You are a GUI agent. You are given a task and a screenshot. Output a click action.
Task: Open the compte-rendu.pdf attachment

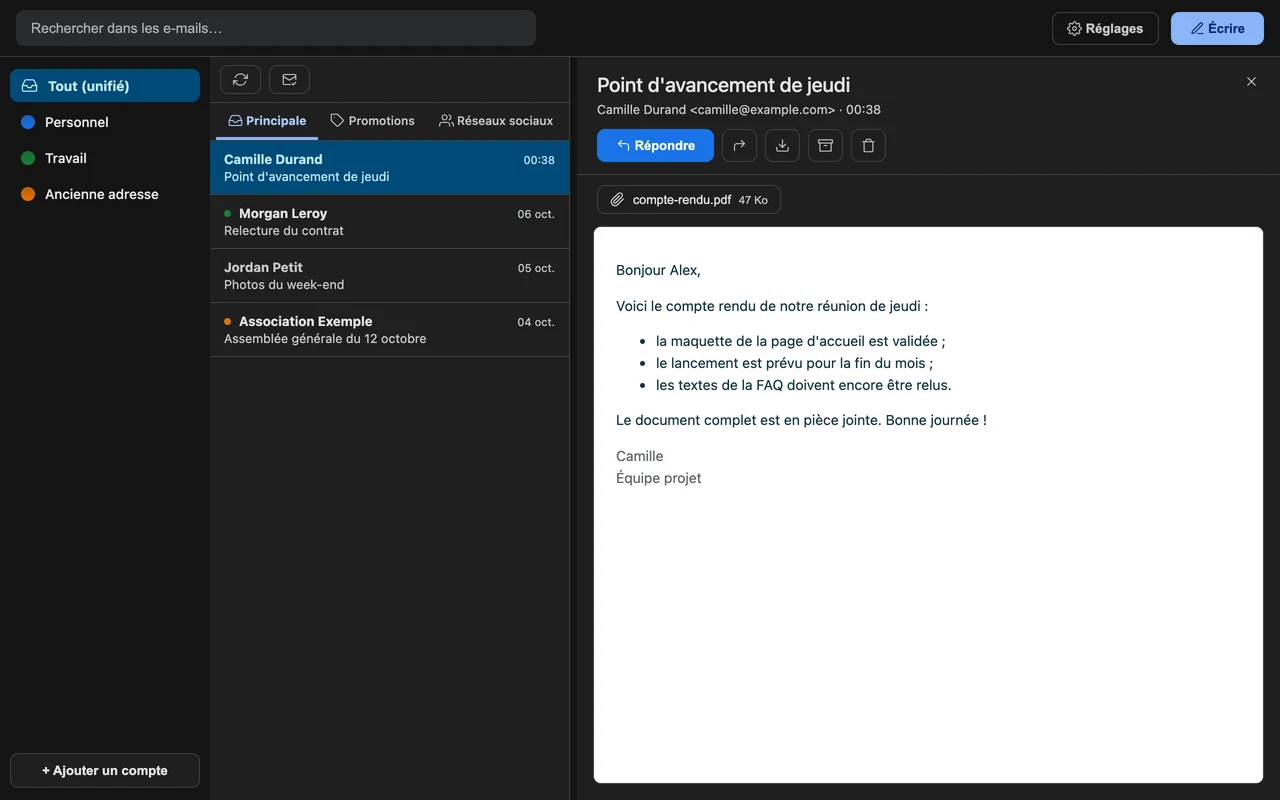tap(689, 200)
